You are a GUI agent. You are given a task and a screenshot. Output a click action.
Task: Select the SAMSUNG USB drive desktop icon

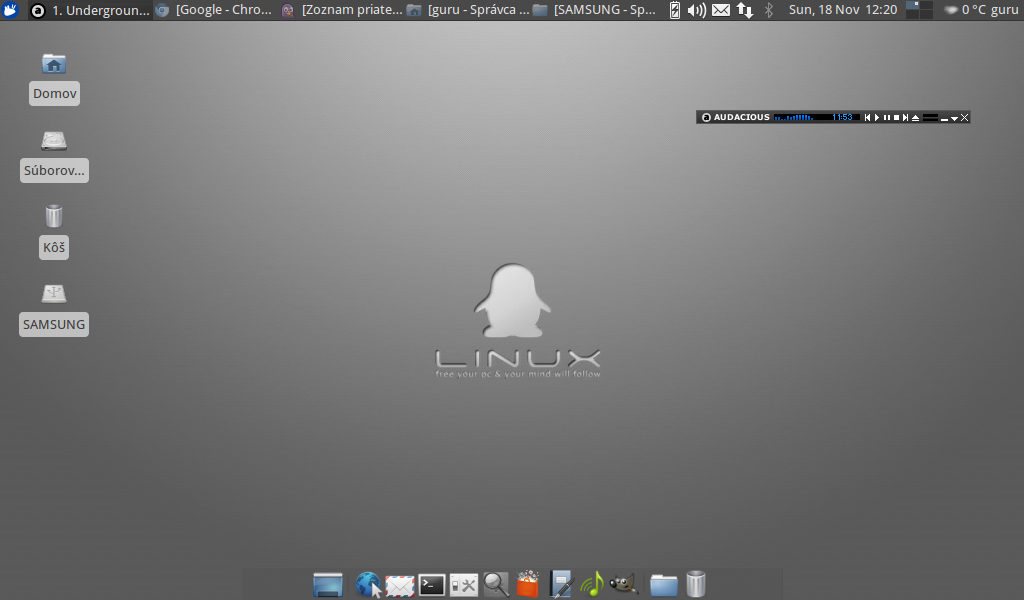[54, 309]
